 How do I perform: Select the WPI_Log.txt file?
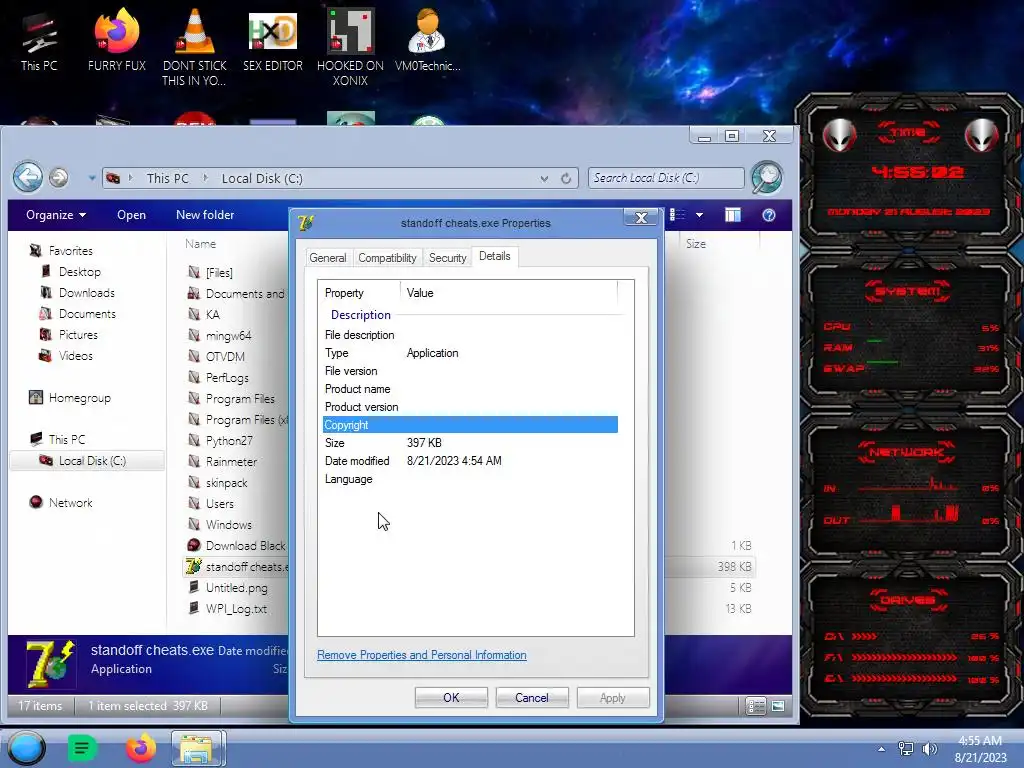(236, 608)
